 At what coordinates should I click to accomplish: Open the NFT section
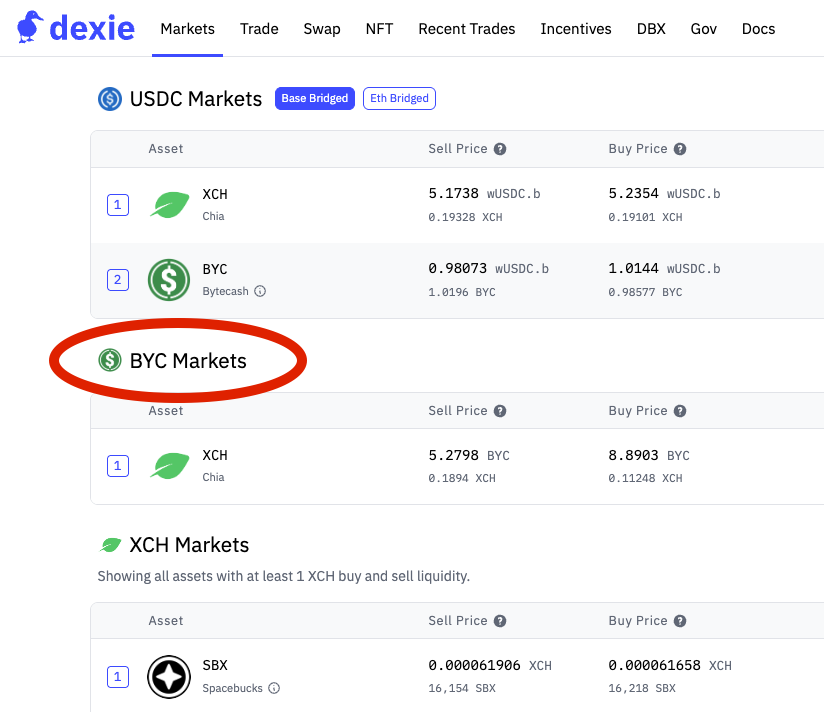point(379,28)
